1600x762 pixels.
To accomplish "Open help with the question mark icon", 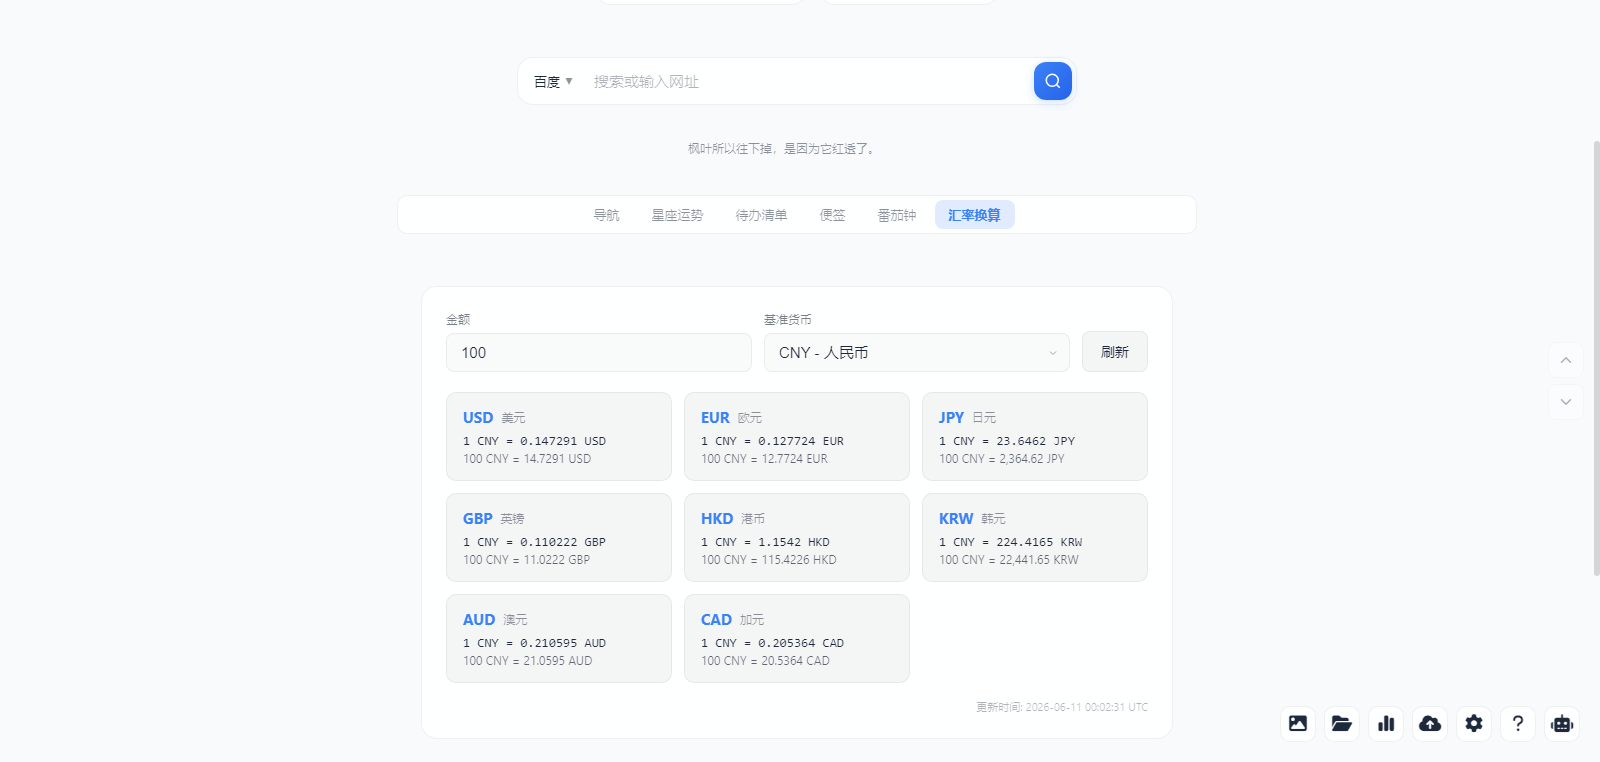I will (x=1518, y=723).
